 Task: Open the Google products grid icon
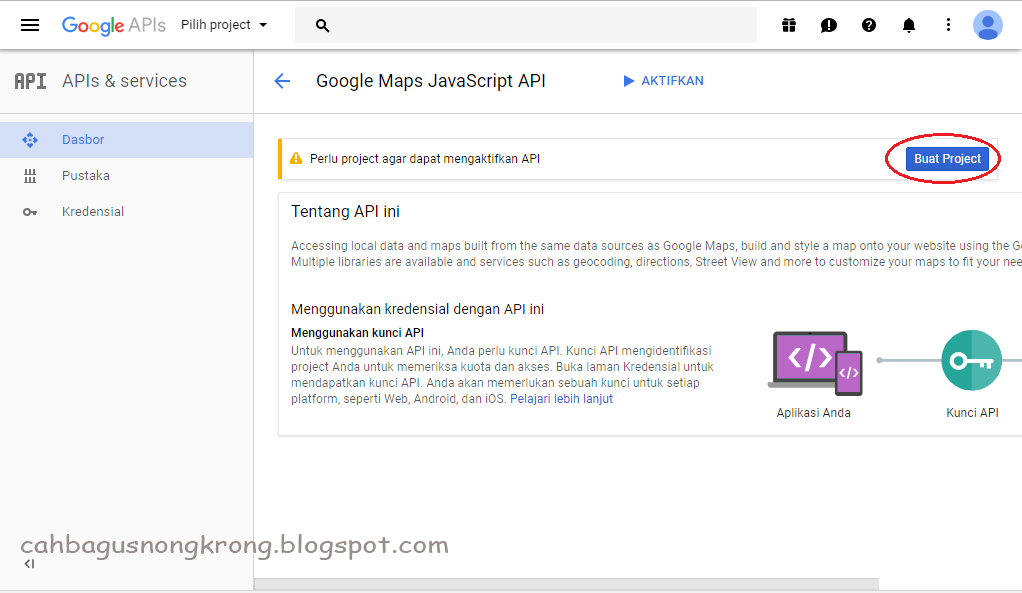(x=789, y=25)
